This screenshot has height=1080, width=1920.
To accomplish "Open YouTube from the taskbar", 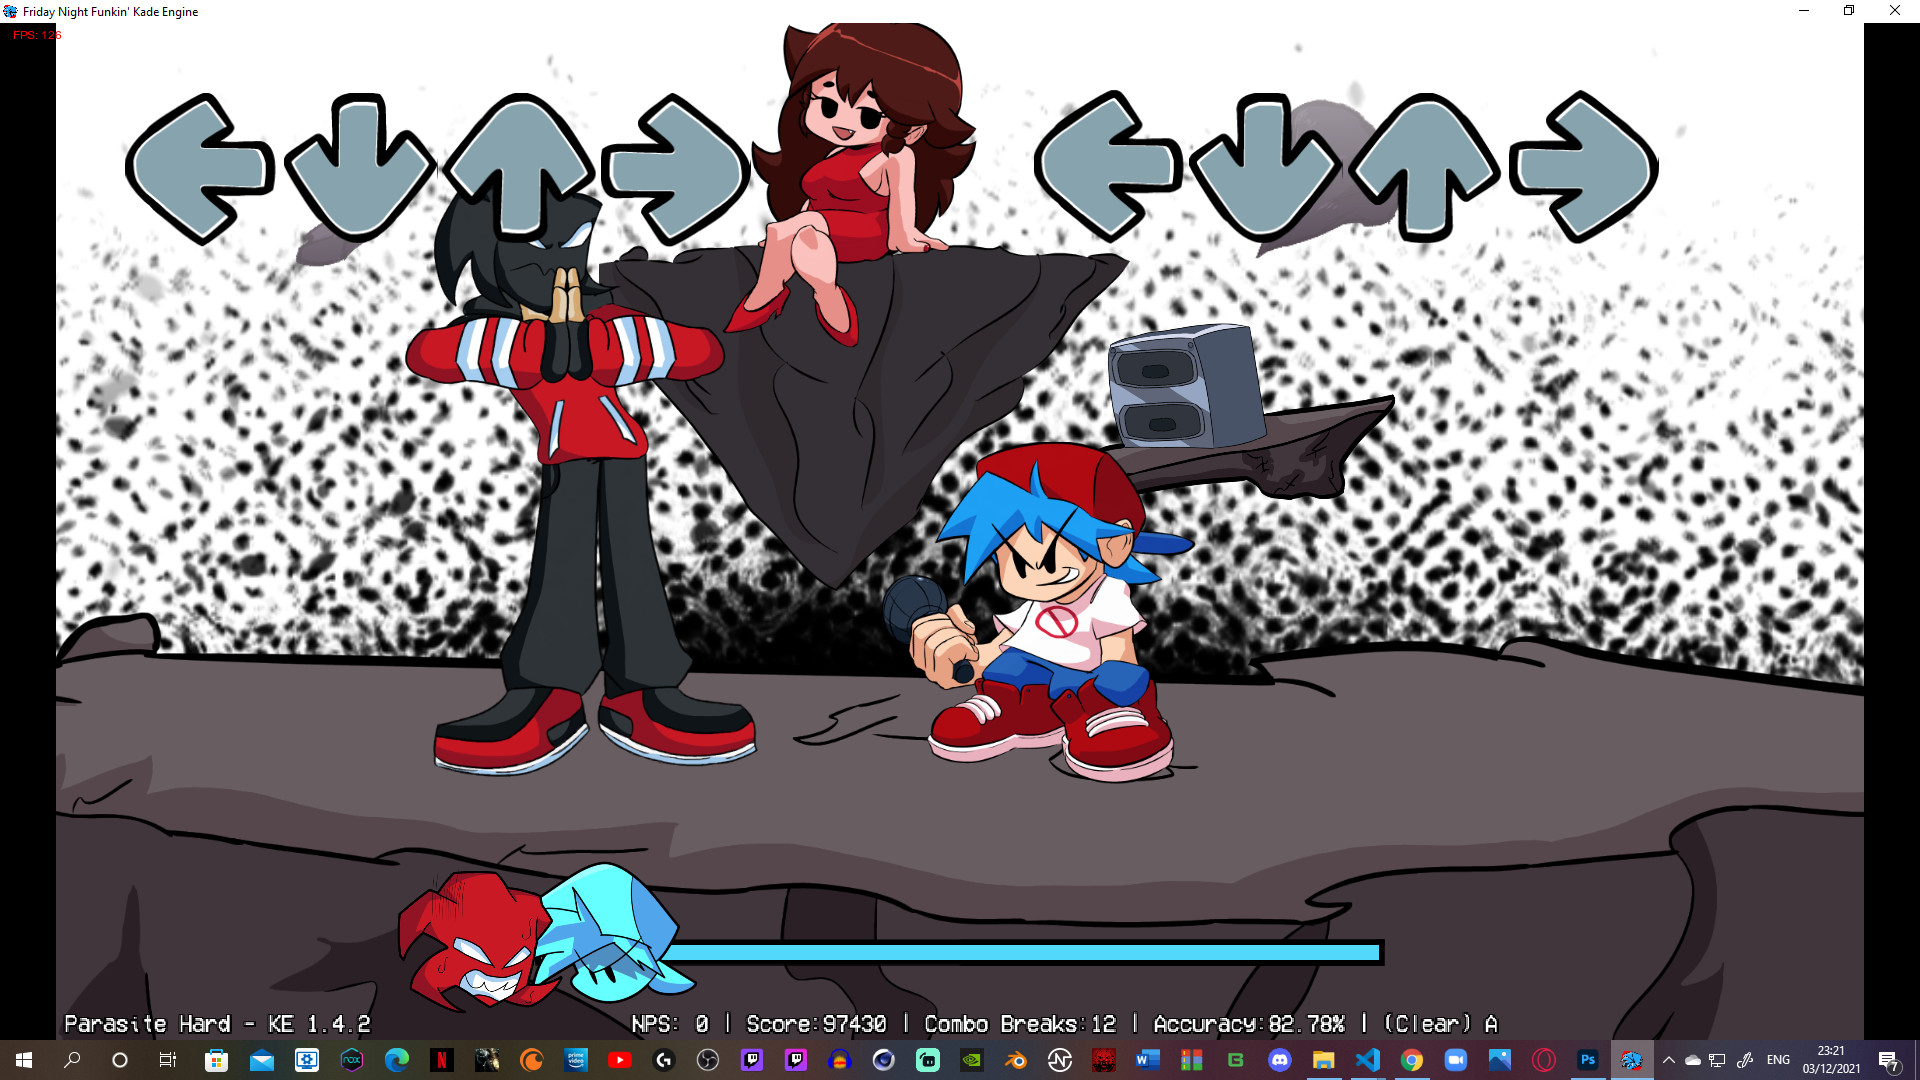I will click(x=620, y=1060).
